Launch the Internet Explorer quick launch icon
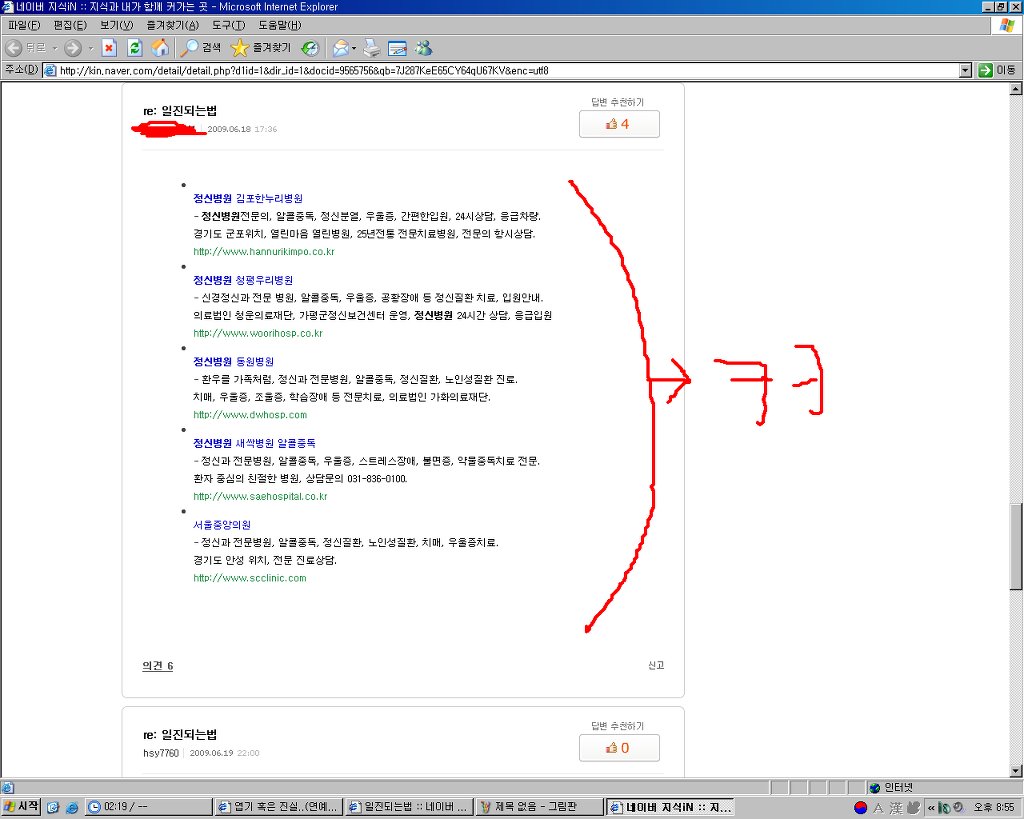Image resolution: width=1024 pixels, height=819 pixels. click(72, 808)
